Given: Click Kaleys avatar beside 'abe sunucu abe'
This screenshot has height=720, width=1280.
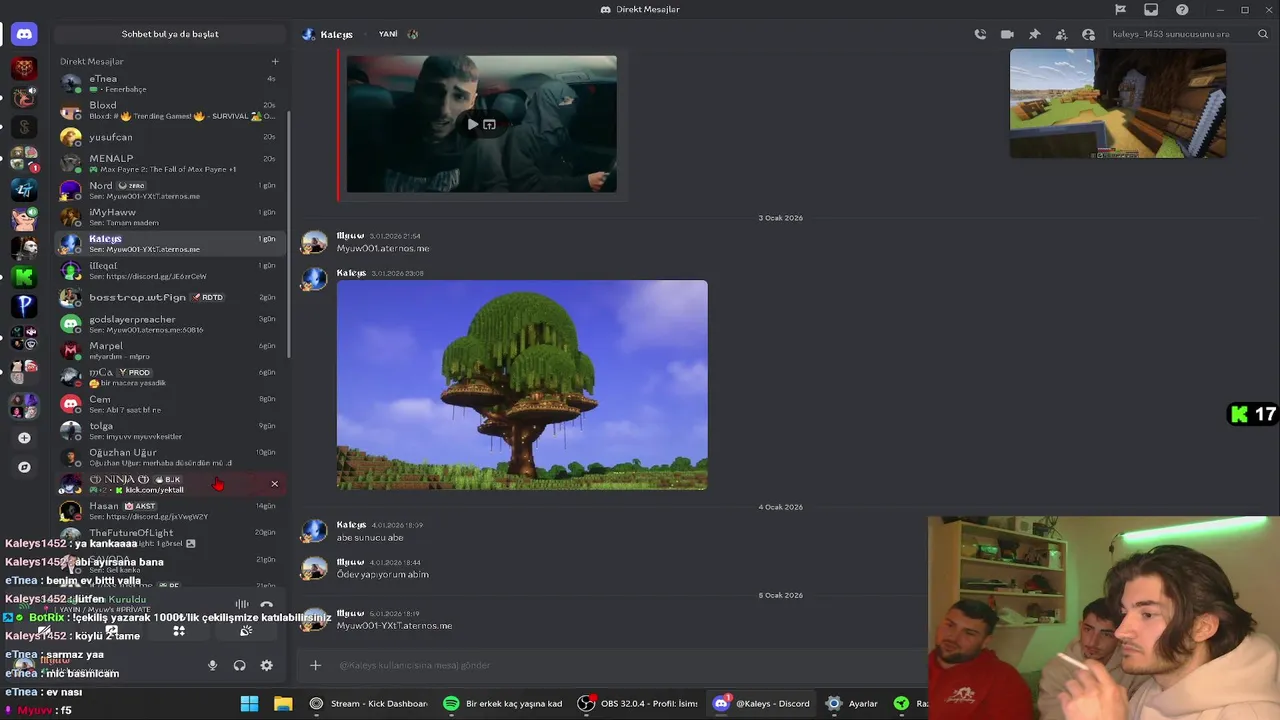Looking at the screenshot, I should click(314, 531).
